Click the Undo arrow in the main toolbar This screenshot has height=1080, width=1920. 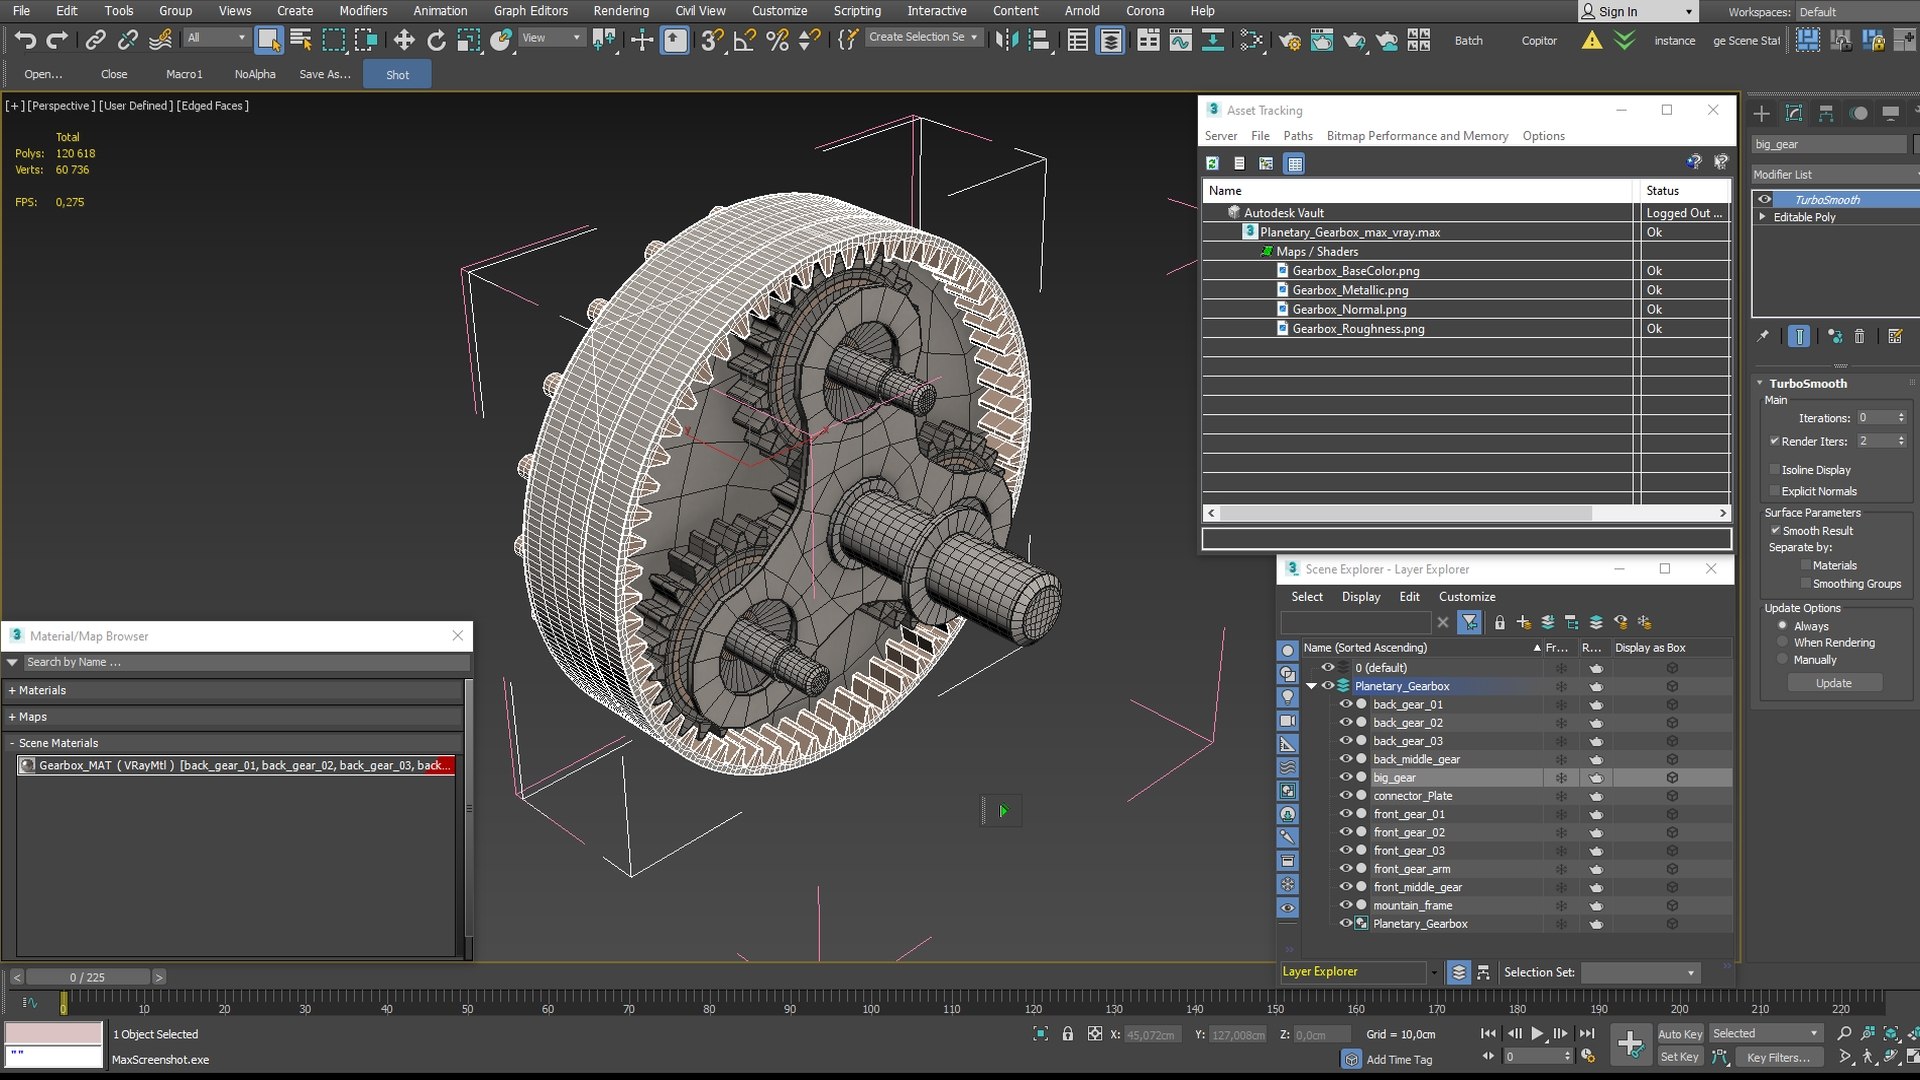tap(25, 40)
